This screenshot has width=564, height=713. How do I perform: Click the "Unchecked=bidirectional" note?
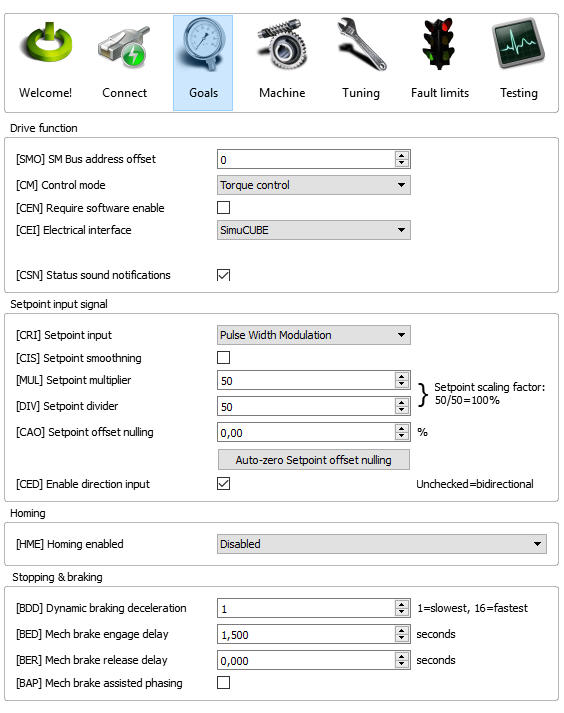pos(475,484)
